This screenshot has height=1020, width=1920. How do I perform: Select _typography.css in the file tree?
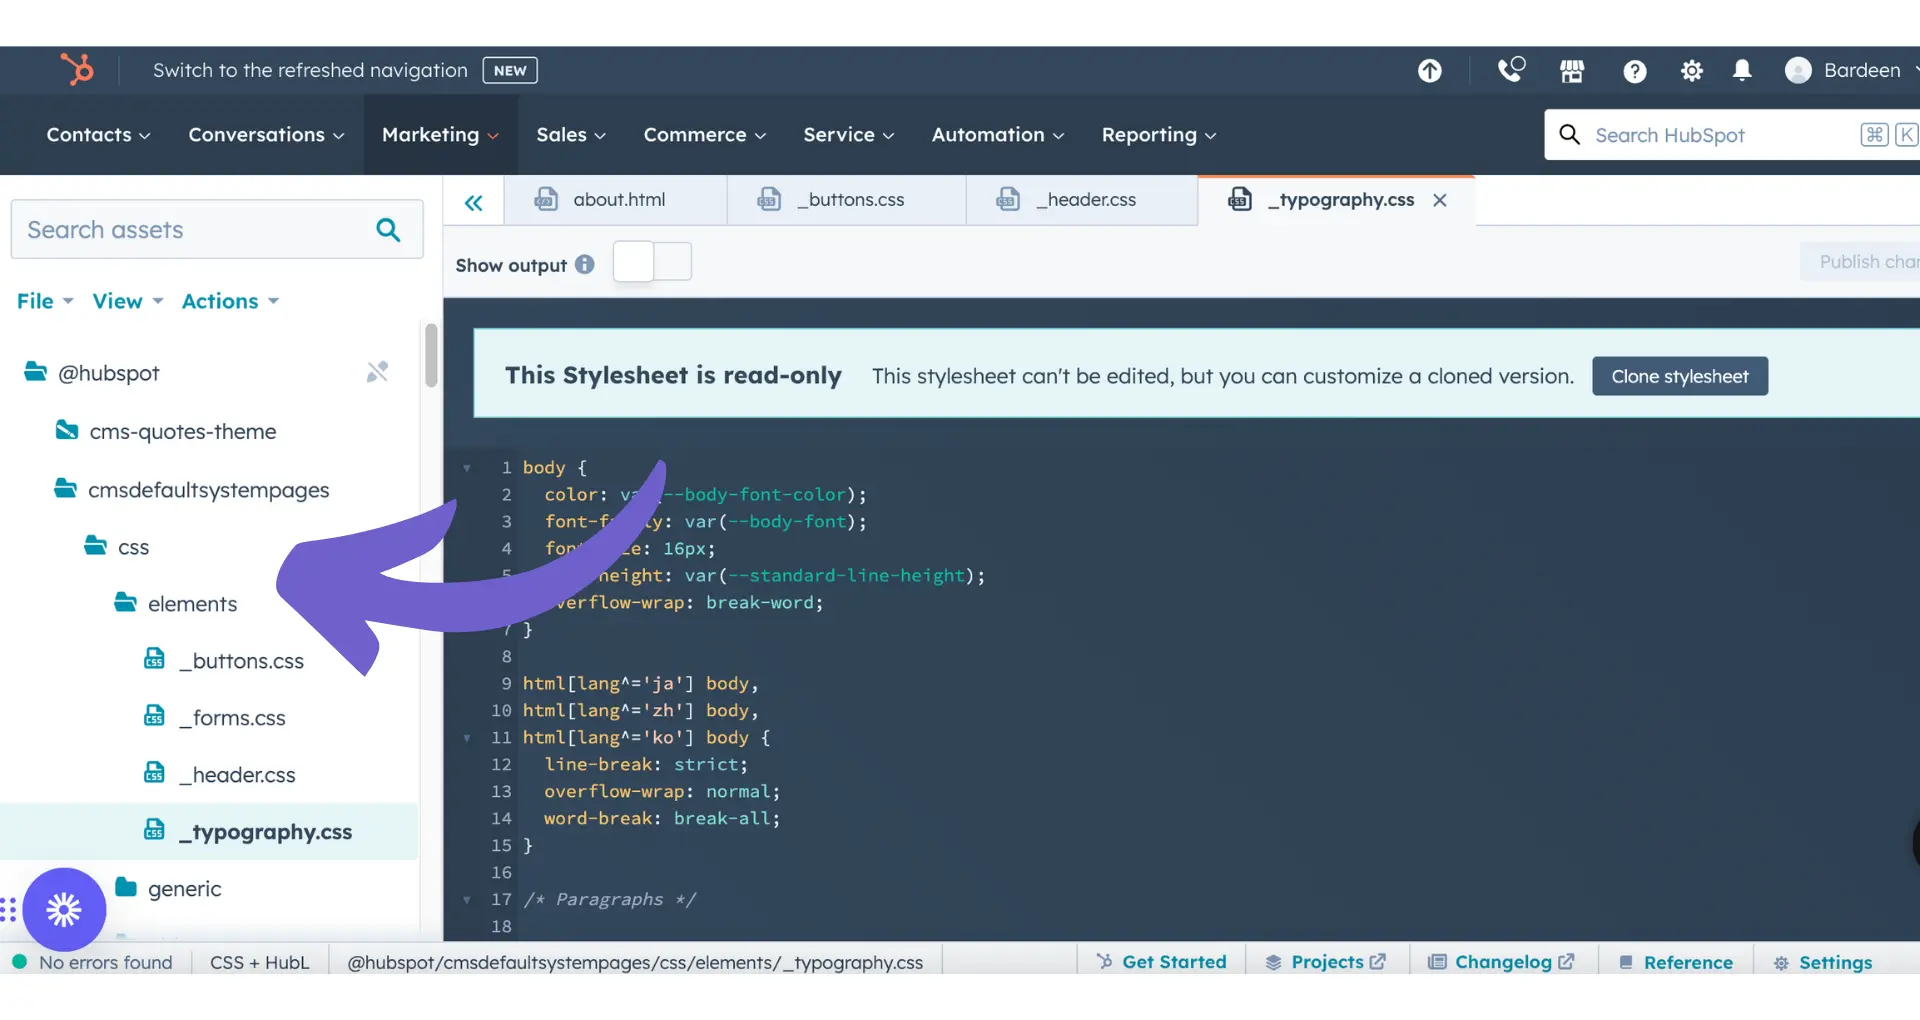209,832
